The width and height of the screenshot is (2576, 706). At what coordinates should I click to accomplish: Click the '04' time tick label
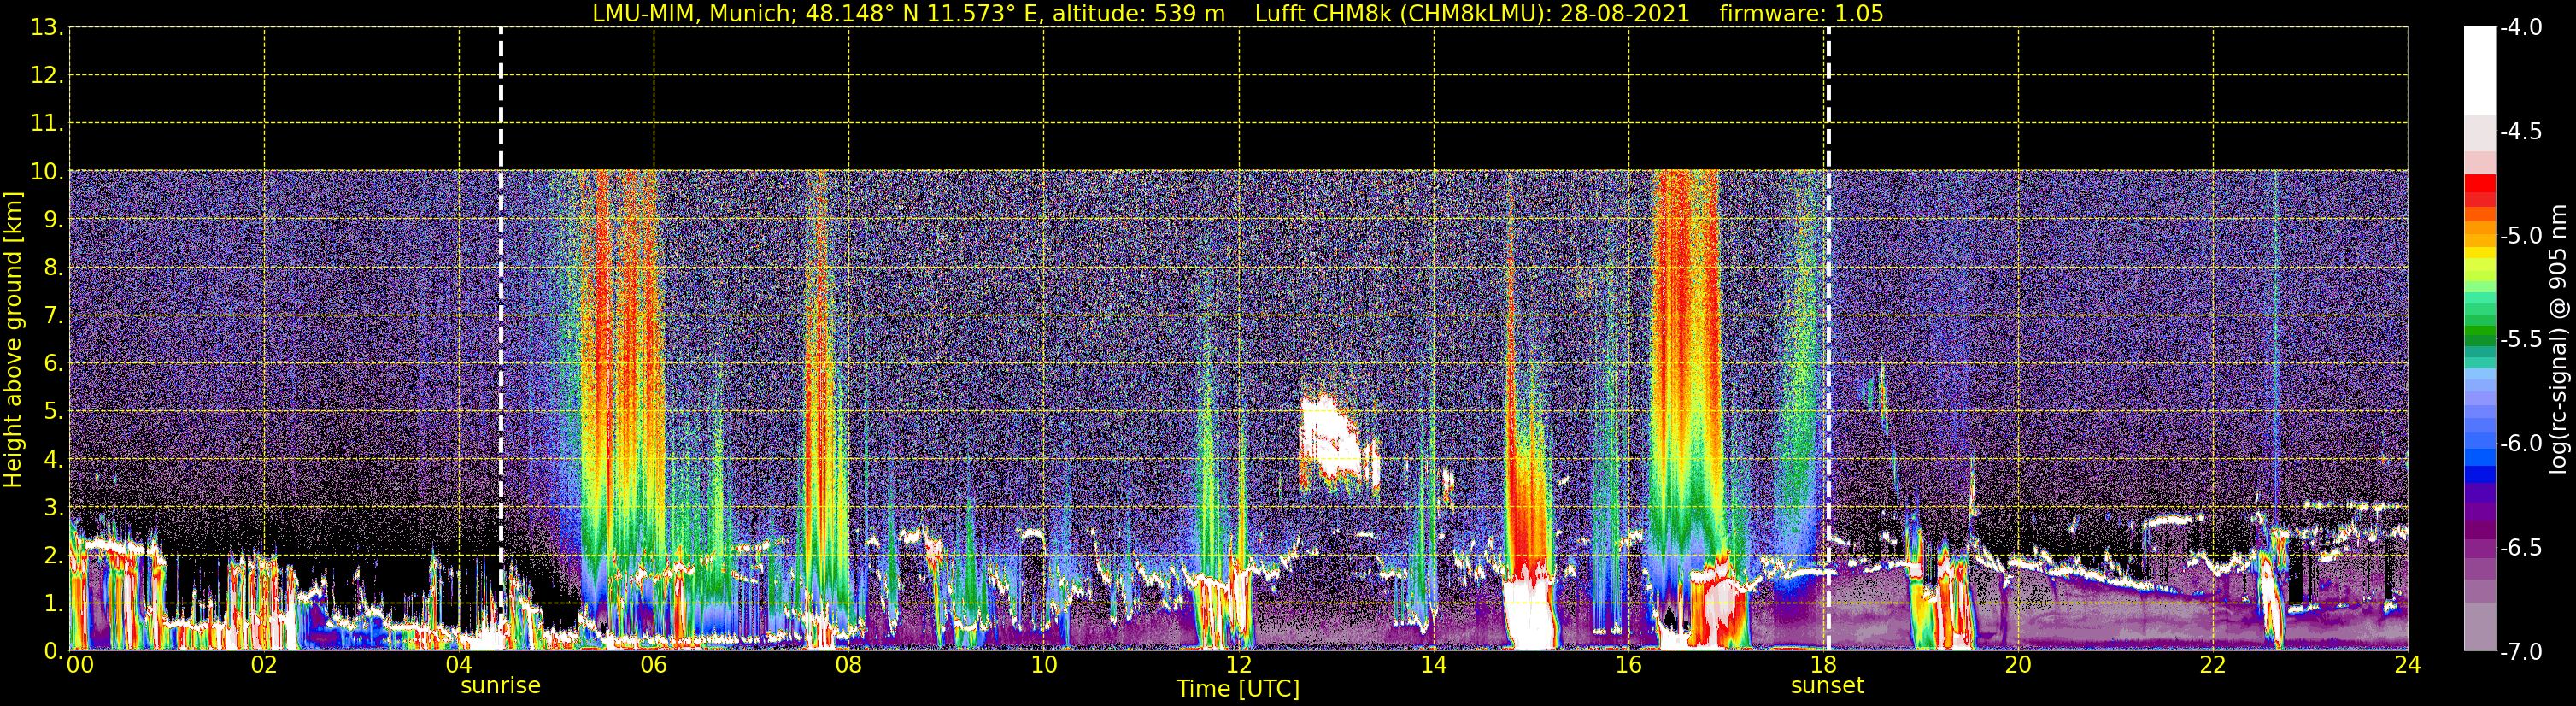point(459,665)
